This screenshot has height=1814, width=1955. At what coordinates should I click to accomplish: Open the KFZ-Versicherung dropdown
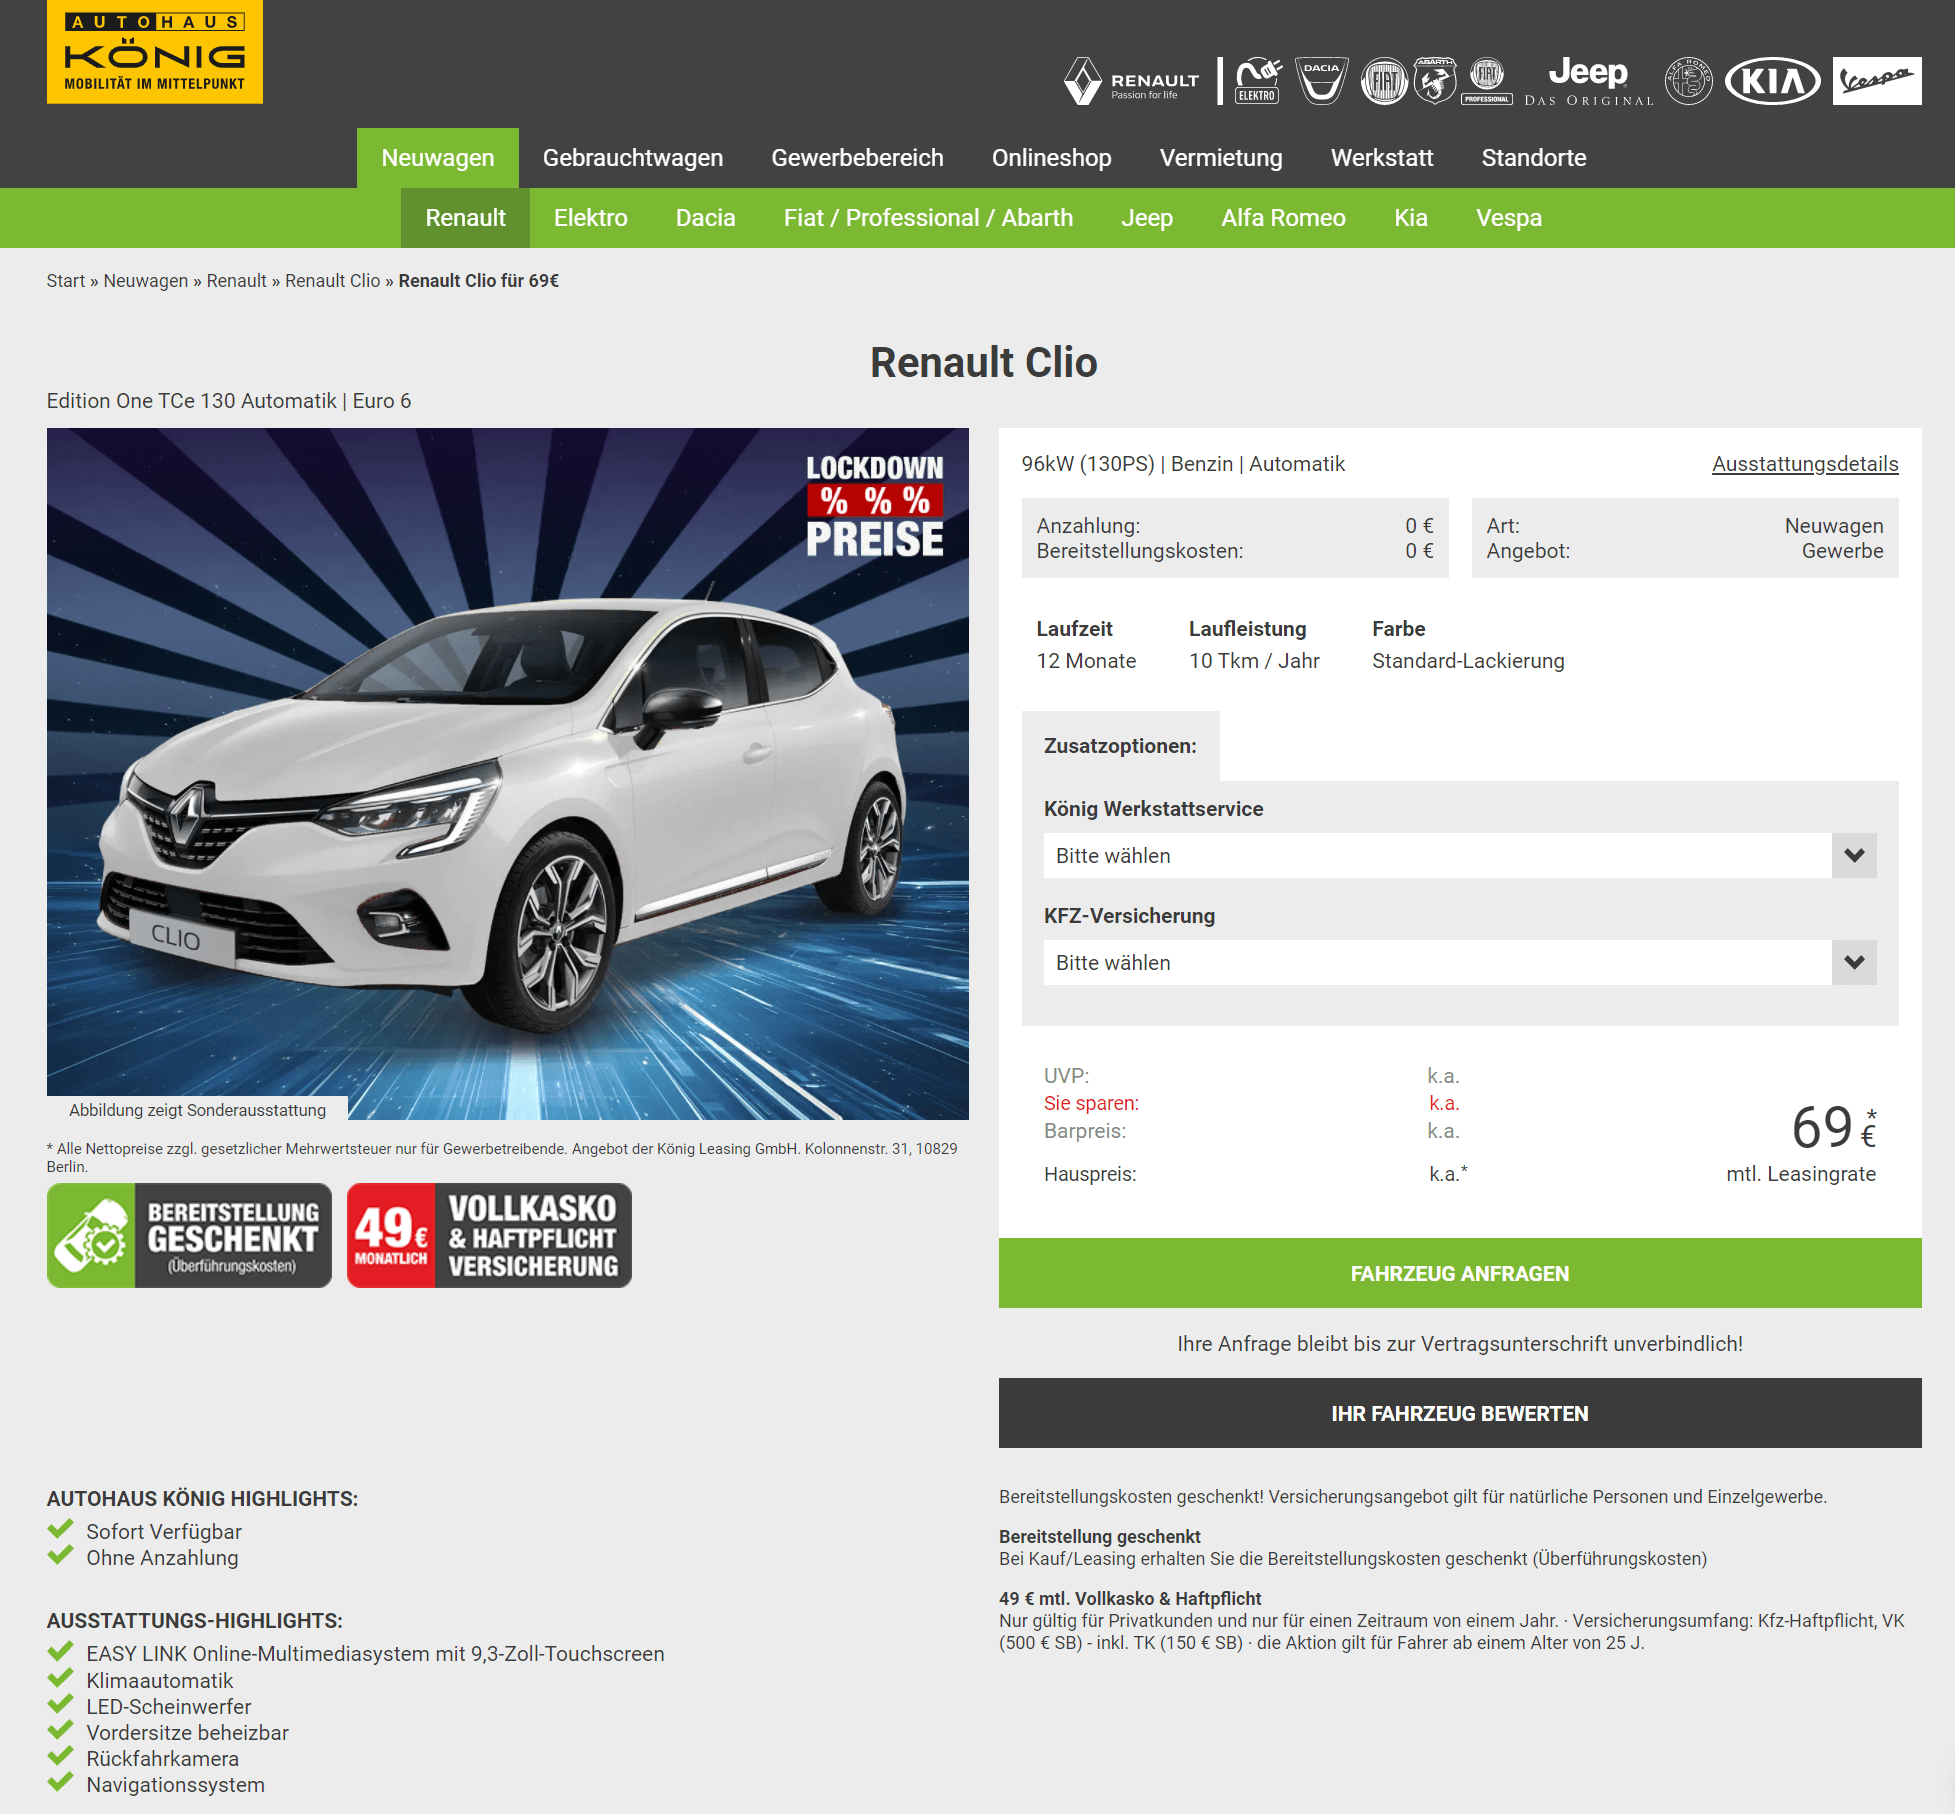[1460, 963]
